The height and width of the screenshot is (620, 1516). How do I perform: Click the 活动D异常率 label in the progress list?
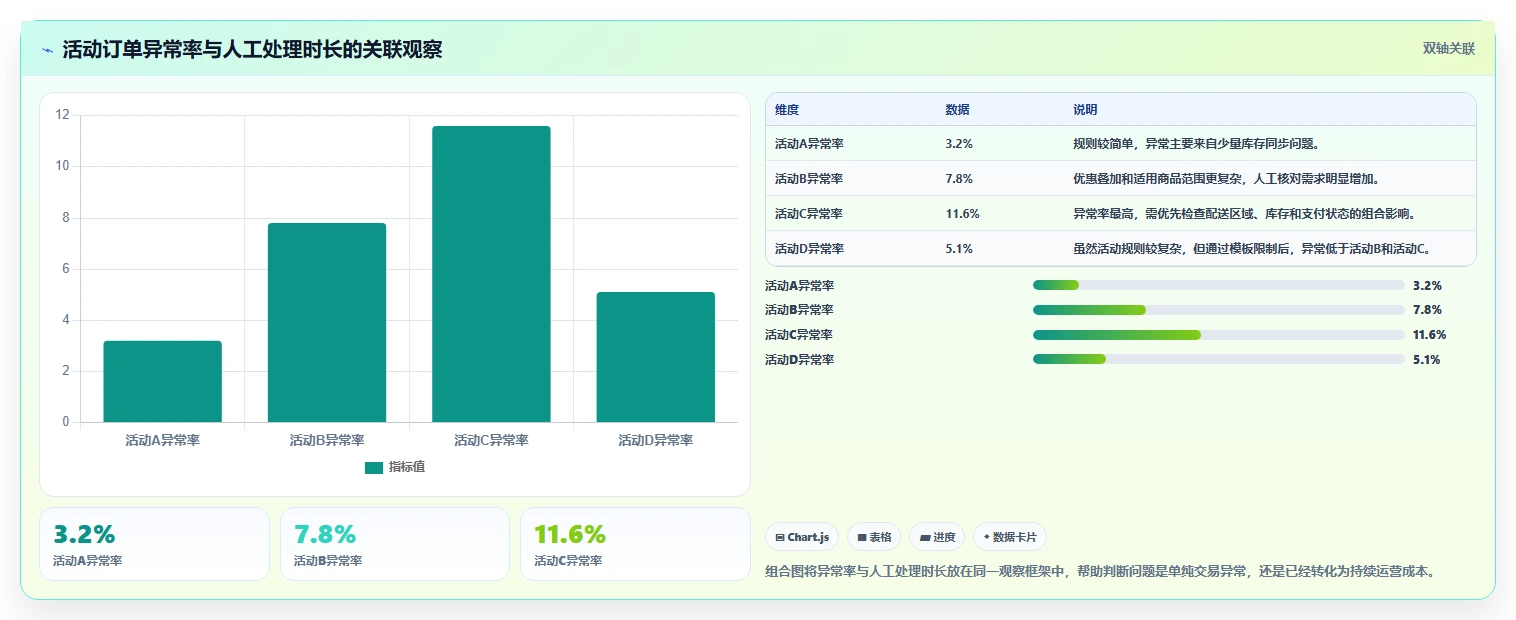799,360
